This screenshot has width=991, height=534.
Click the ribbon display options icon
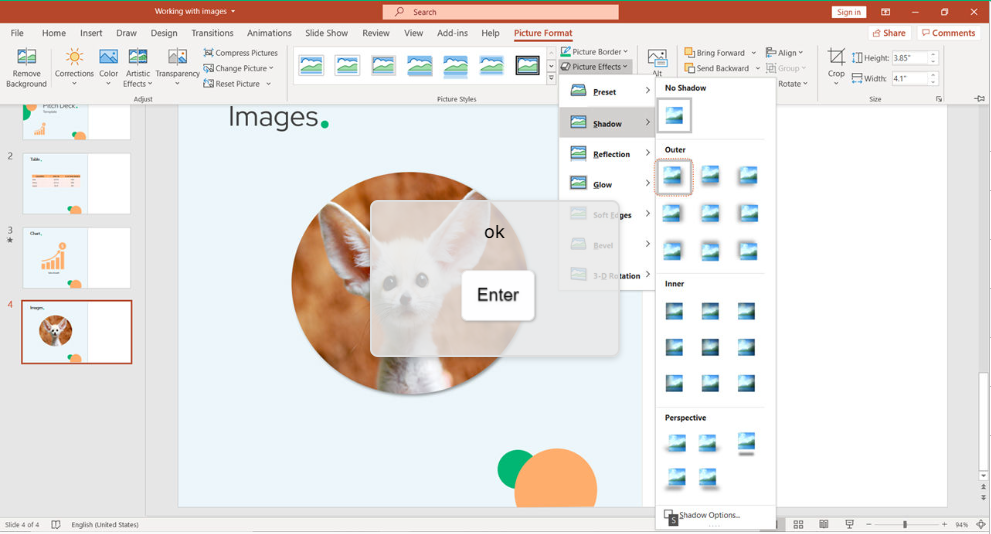[885, 12]
